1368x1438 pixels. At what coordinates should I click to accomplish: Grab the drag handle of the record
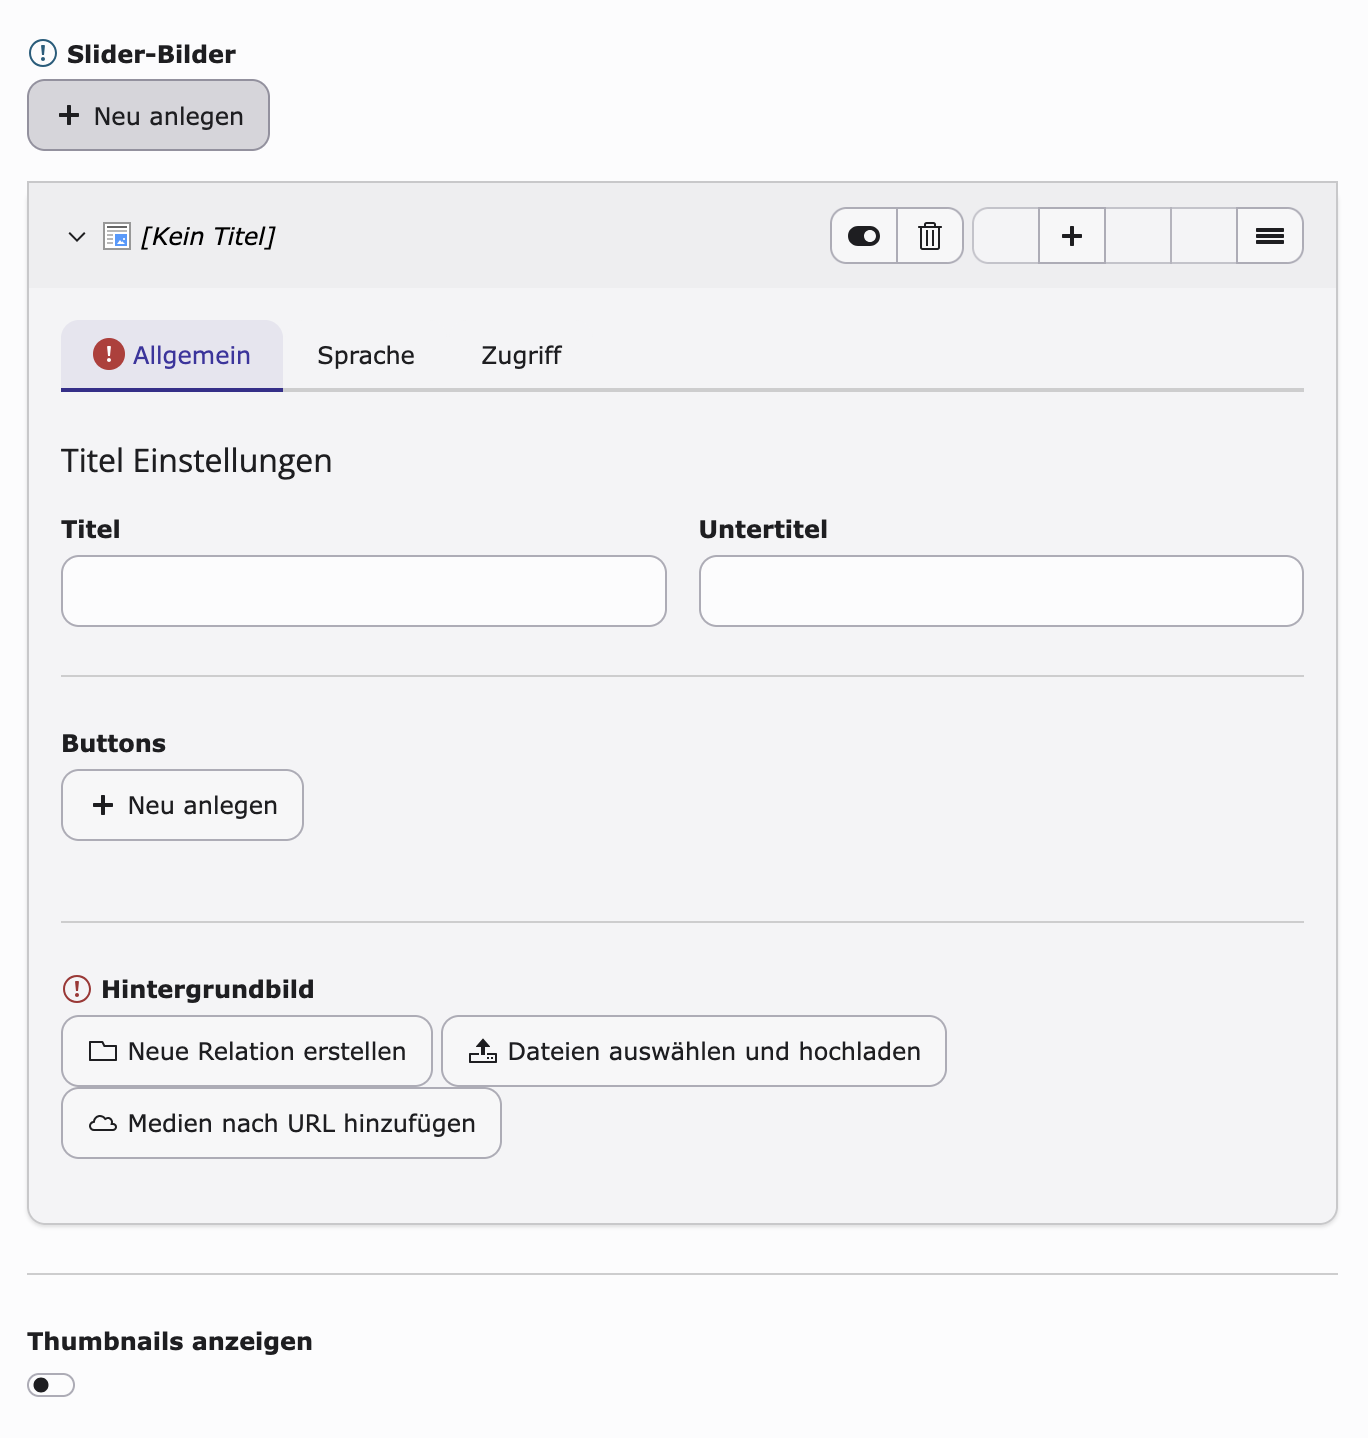click(x=1270, y=236)
